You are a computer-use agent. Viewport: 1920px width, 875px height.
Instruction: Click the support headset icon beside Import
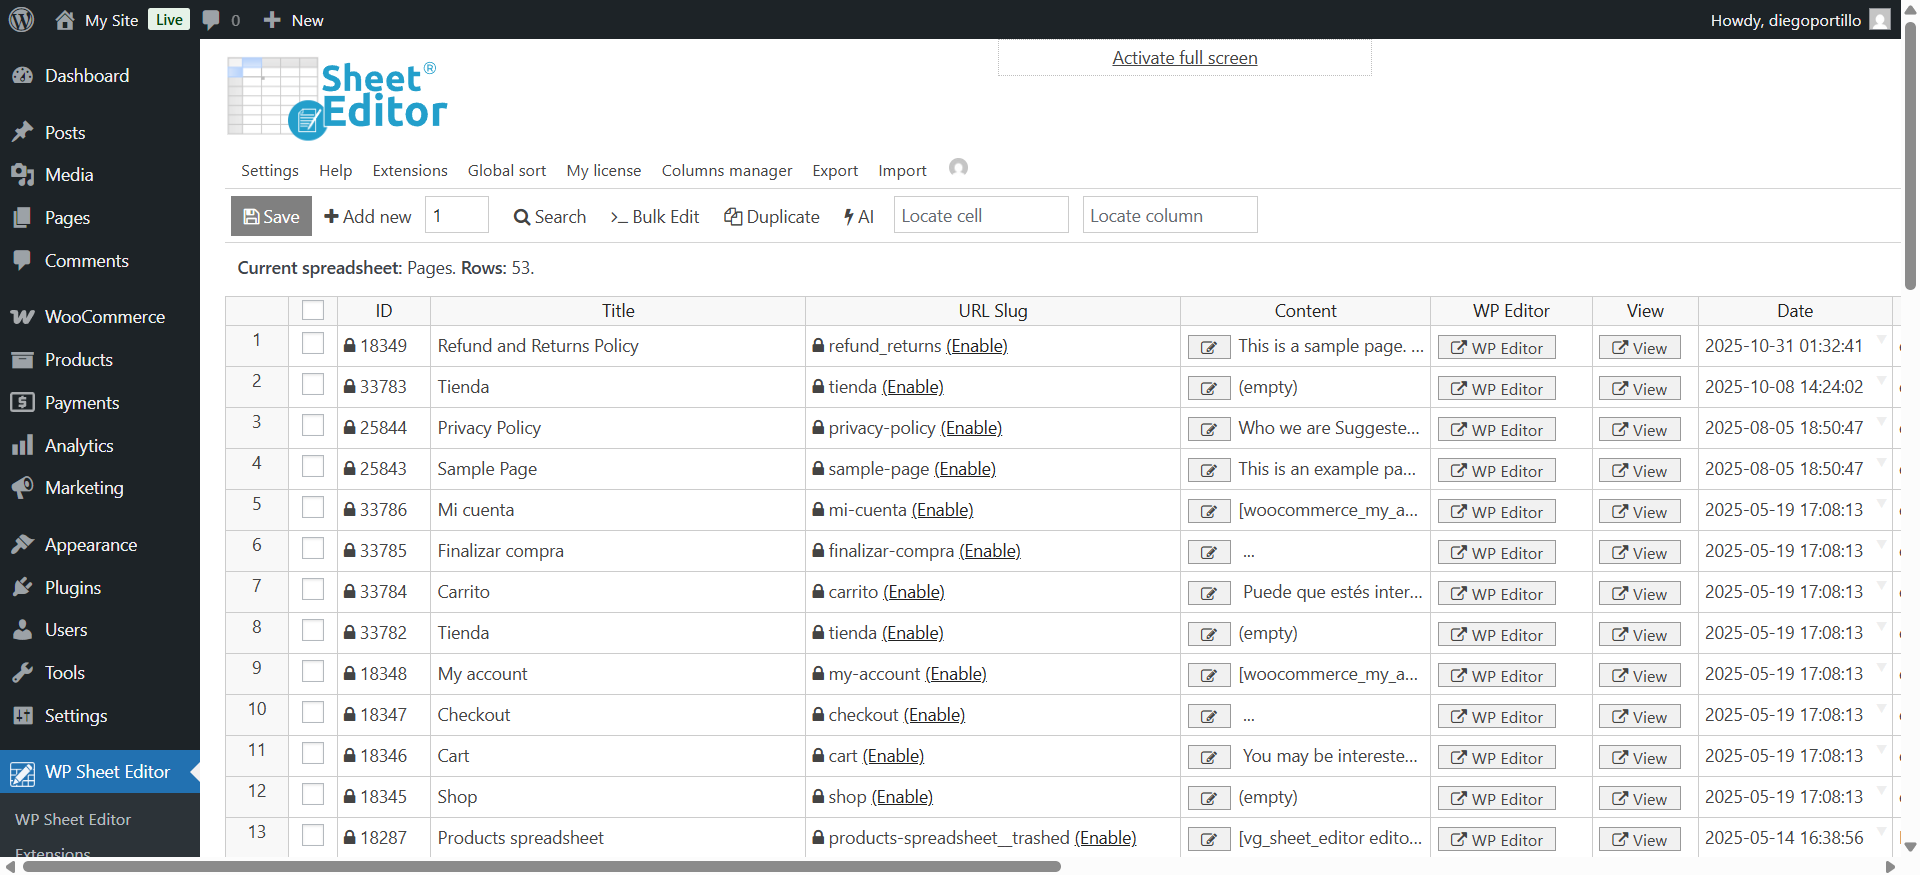point(958,168)
